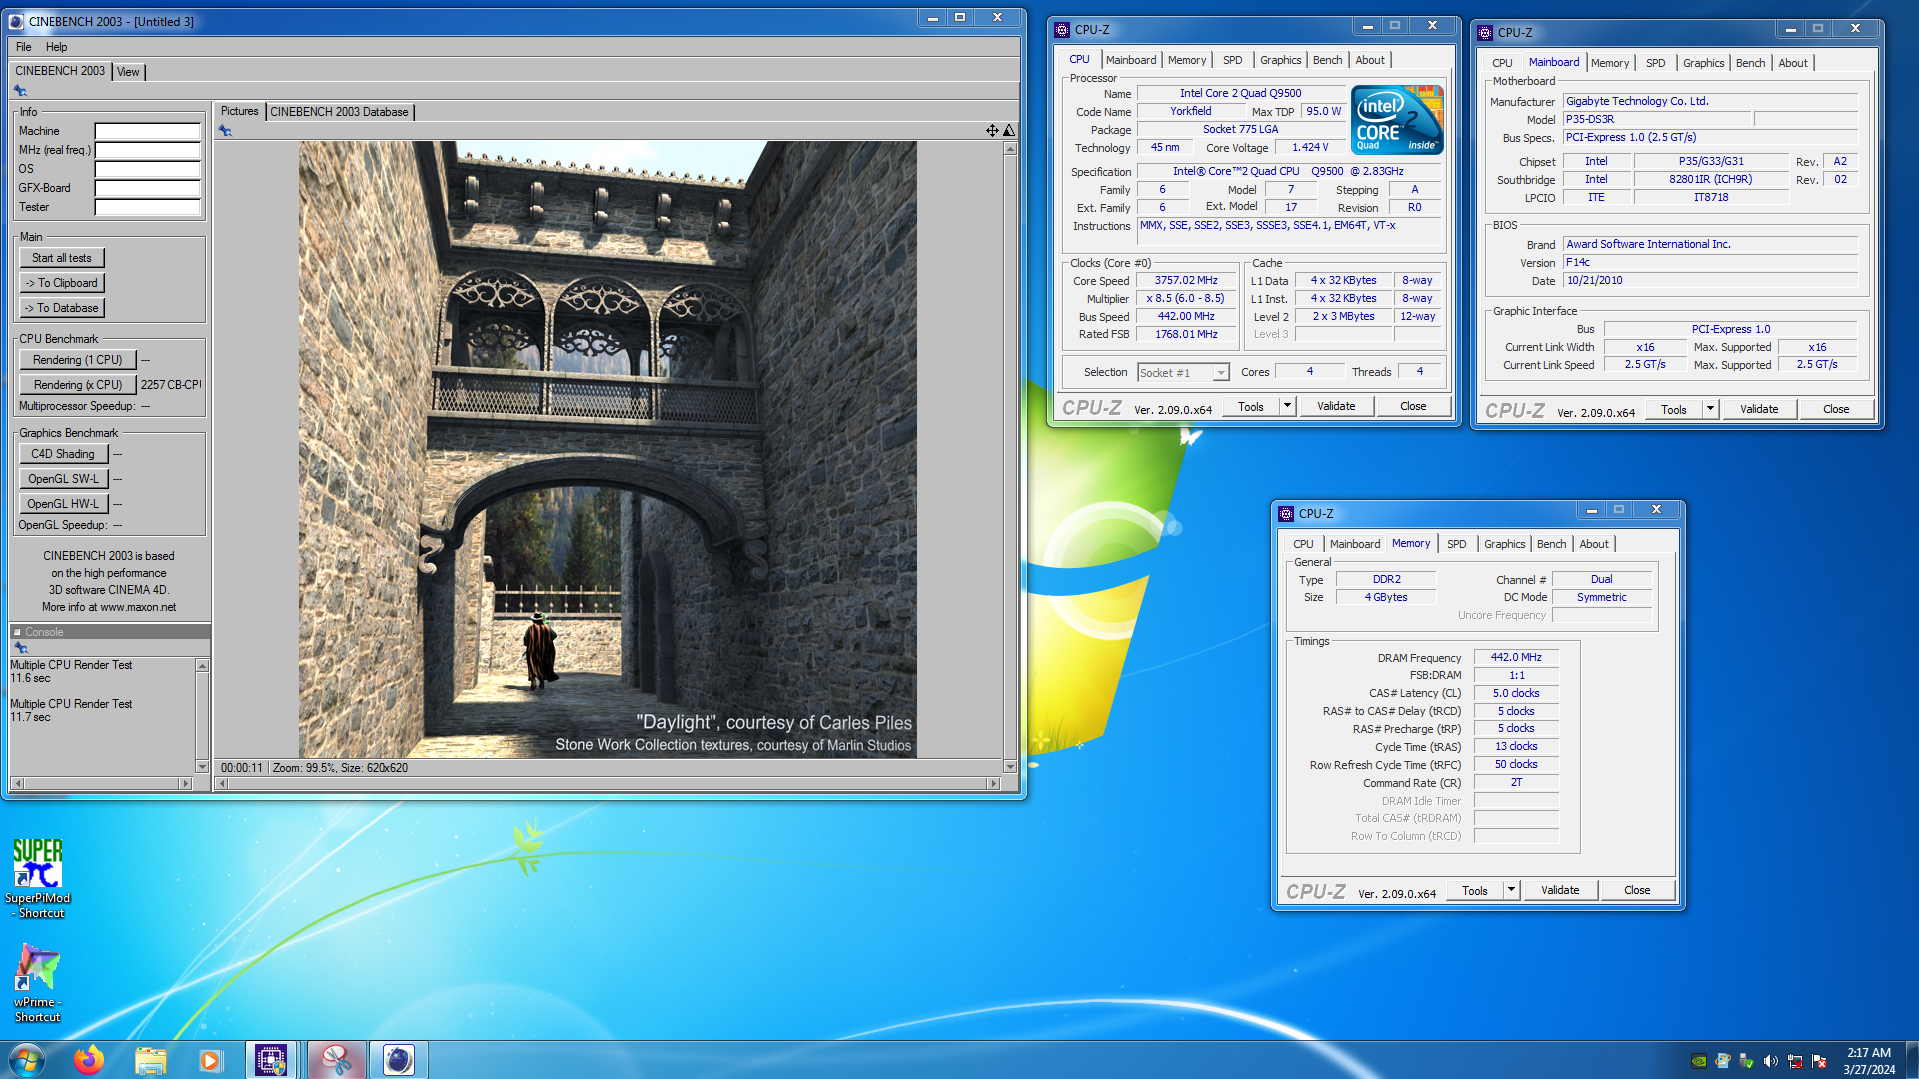Switch to the View tab in CINEBENCH

[x=128, y=72]
